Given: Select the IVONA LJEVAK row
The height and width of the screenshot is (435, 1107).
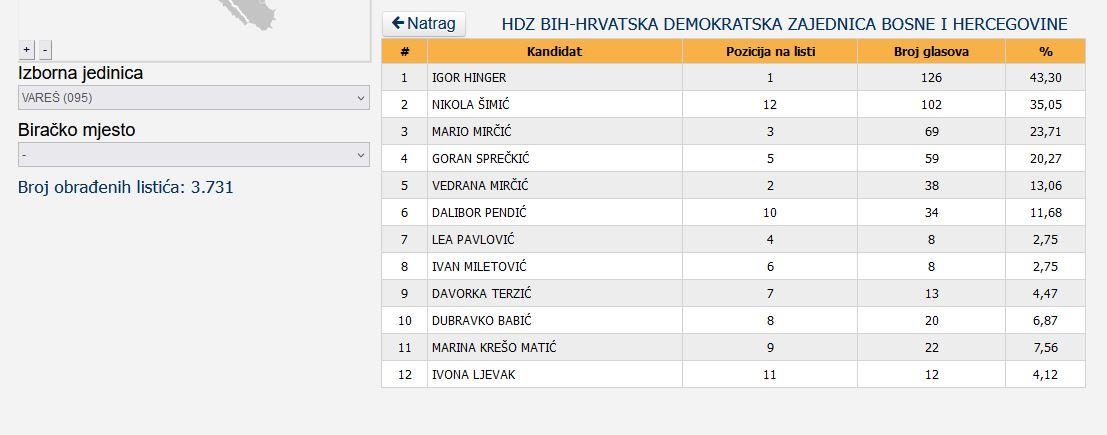Looking at the screenshot, I should [x=734, y=374].
